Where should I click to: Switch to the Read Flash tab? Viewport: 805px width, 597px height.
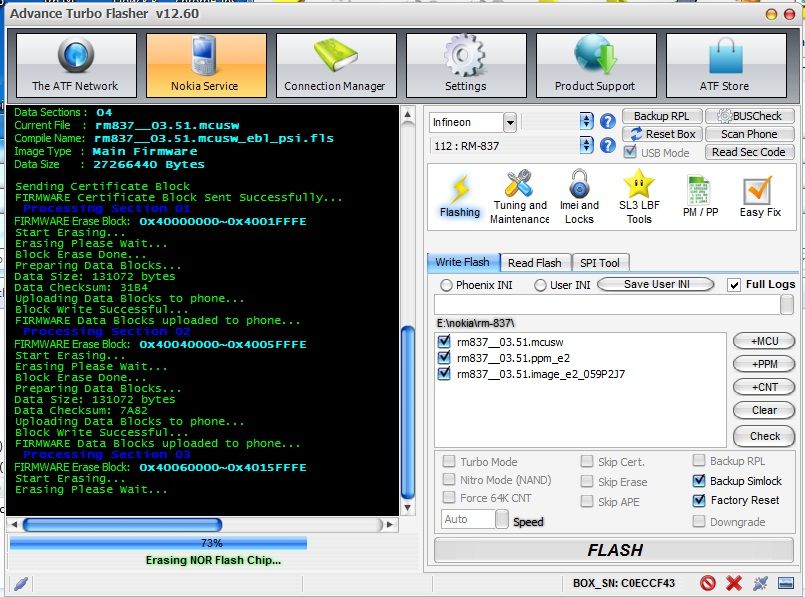click(534, 263)
